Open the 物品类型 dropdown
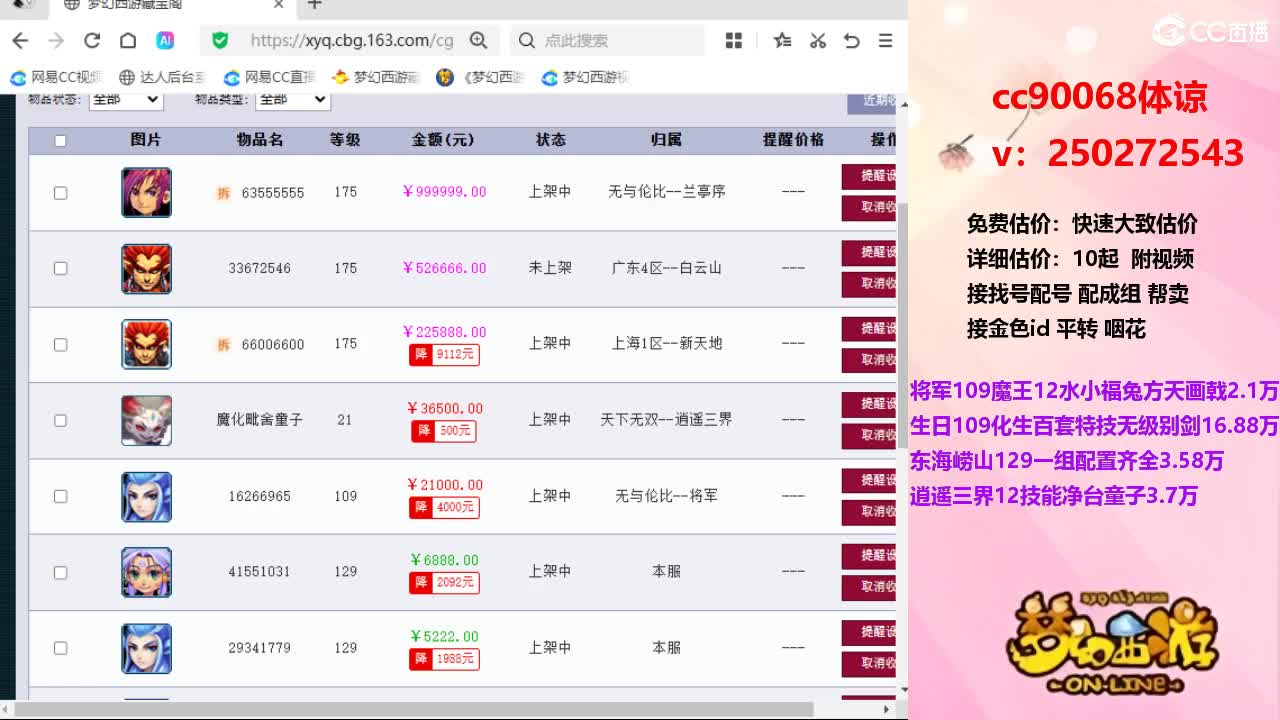The height and width of the screenshot is (720, 1280). click(x=293, y=99)
